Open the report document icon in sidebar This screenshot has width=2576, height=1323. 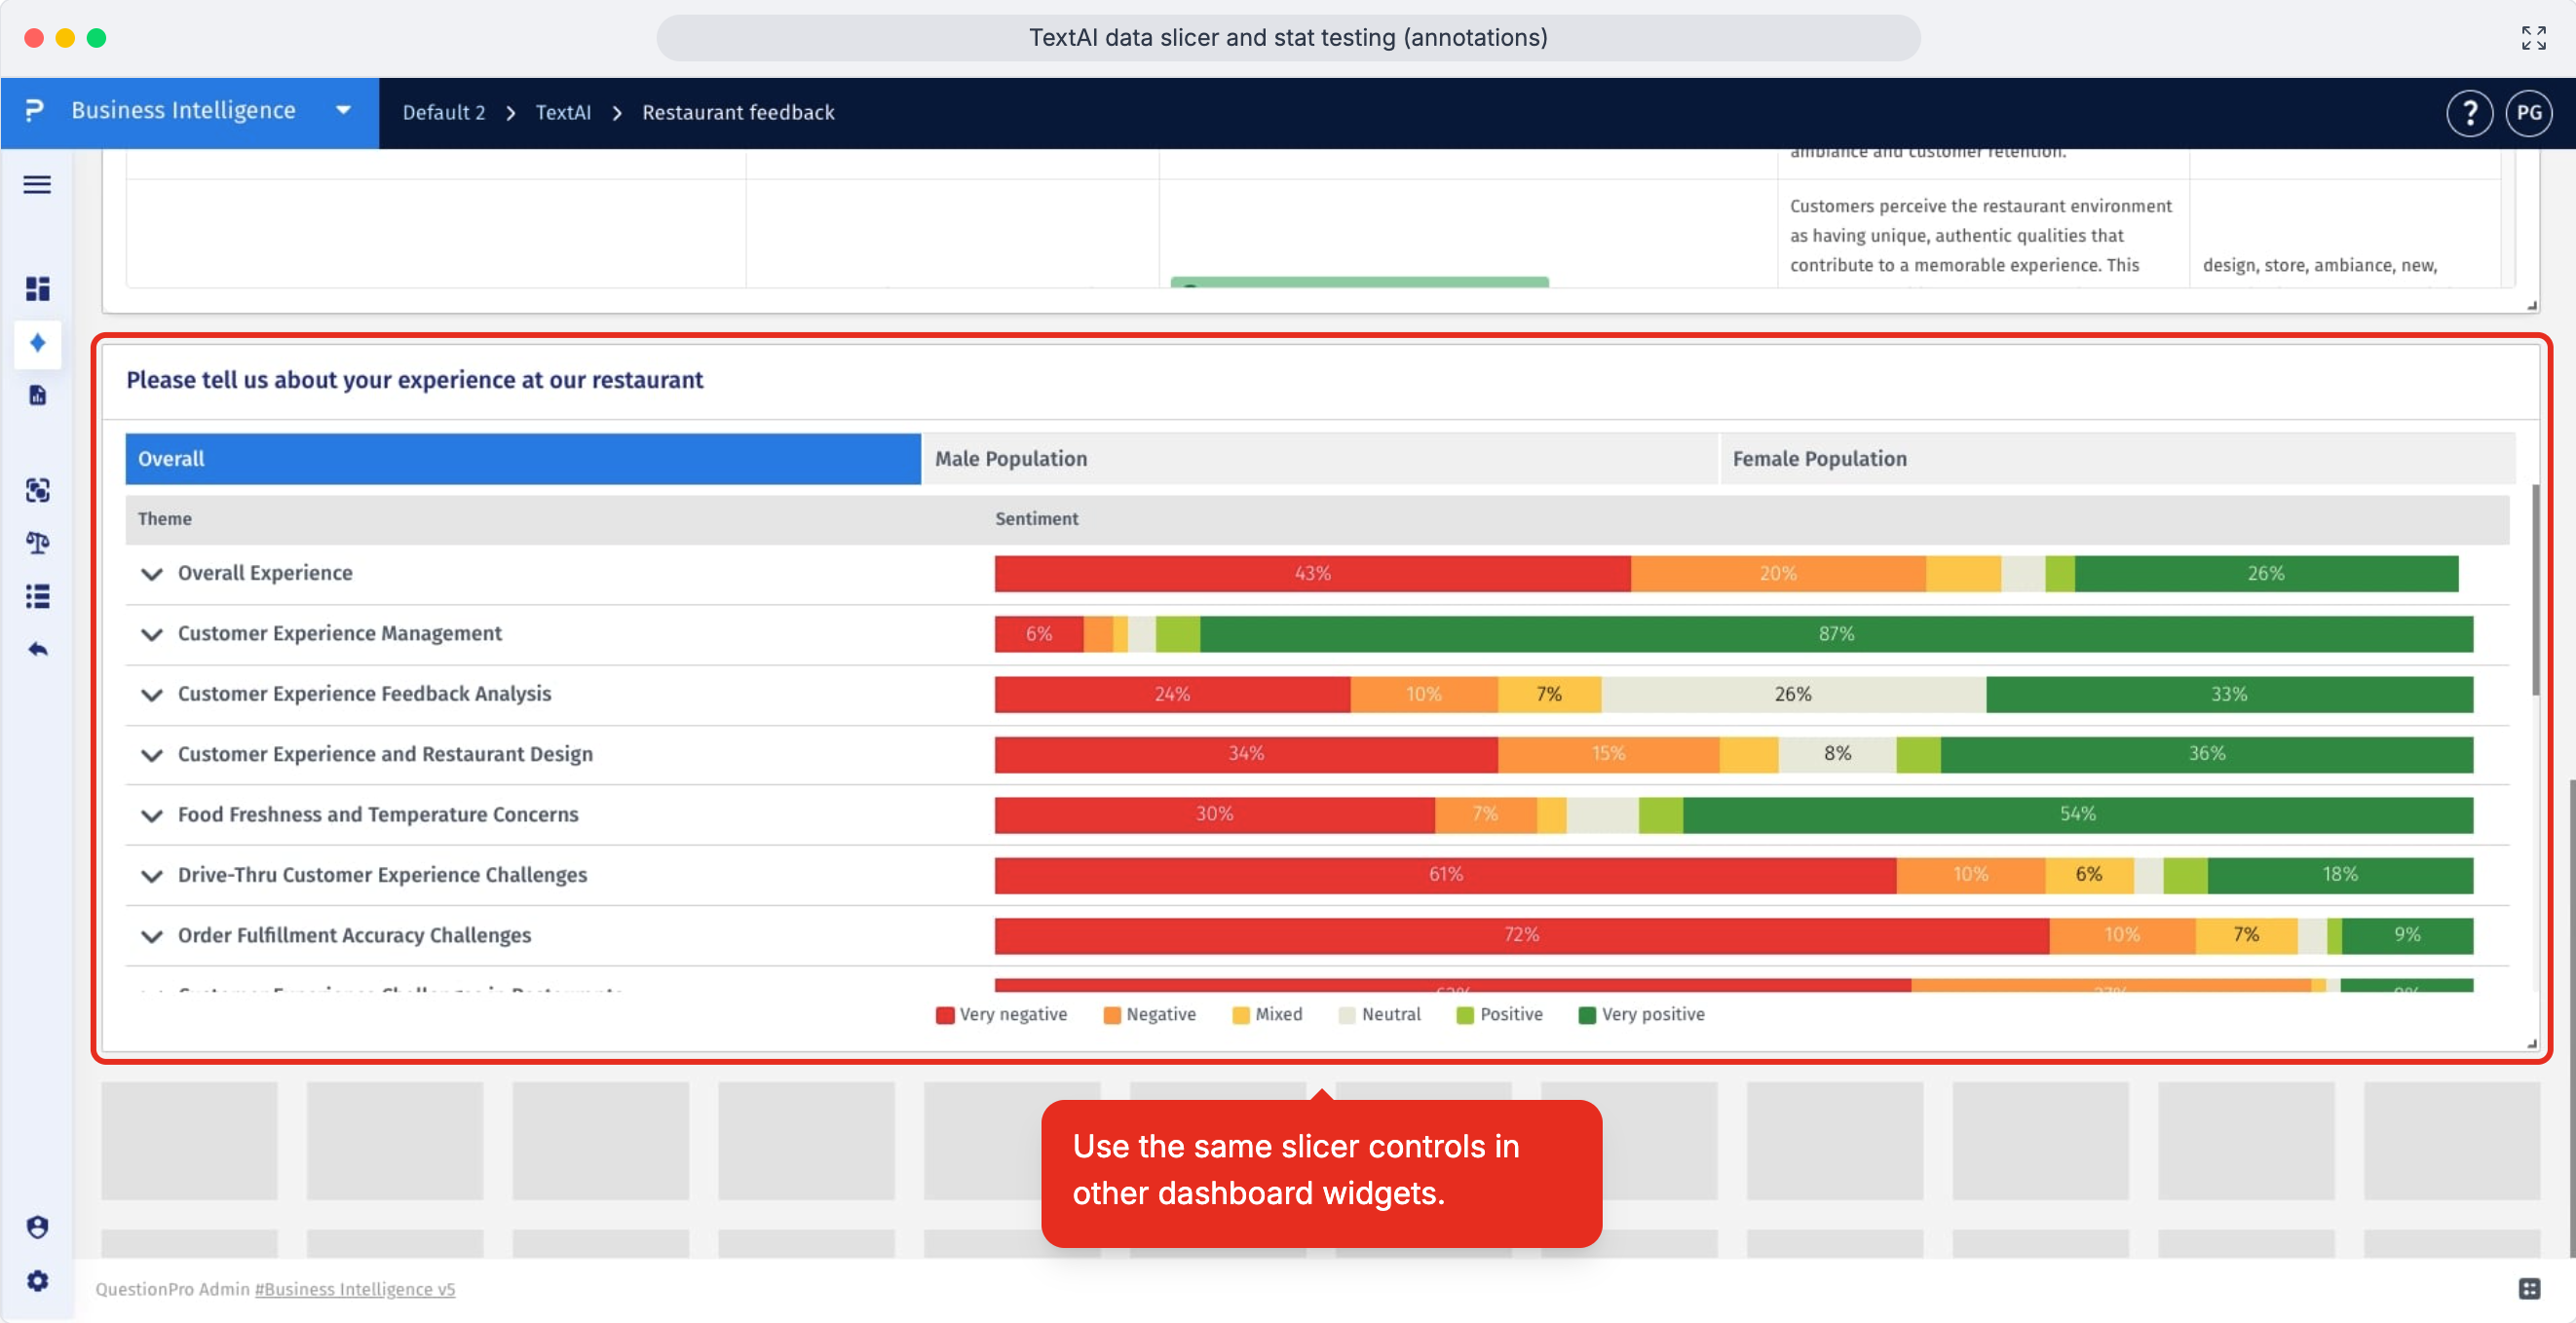(x=37, y=395)
